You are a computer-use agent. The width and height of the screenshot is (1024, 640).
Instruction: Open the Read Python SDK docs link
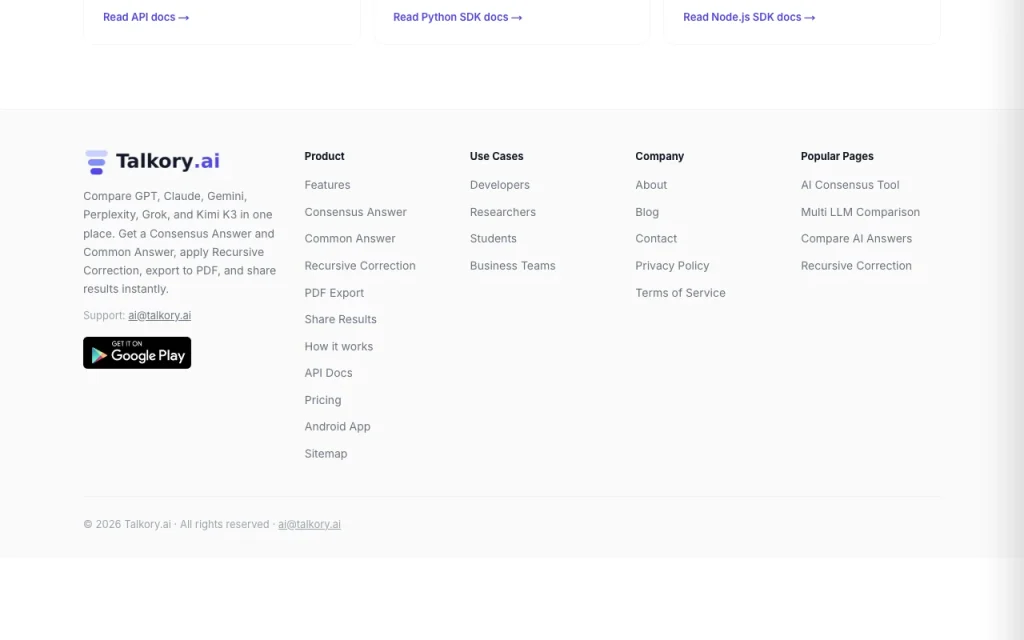point(457,17)
